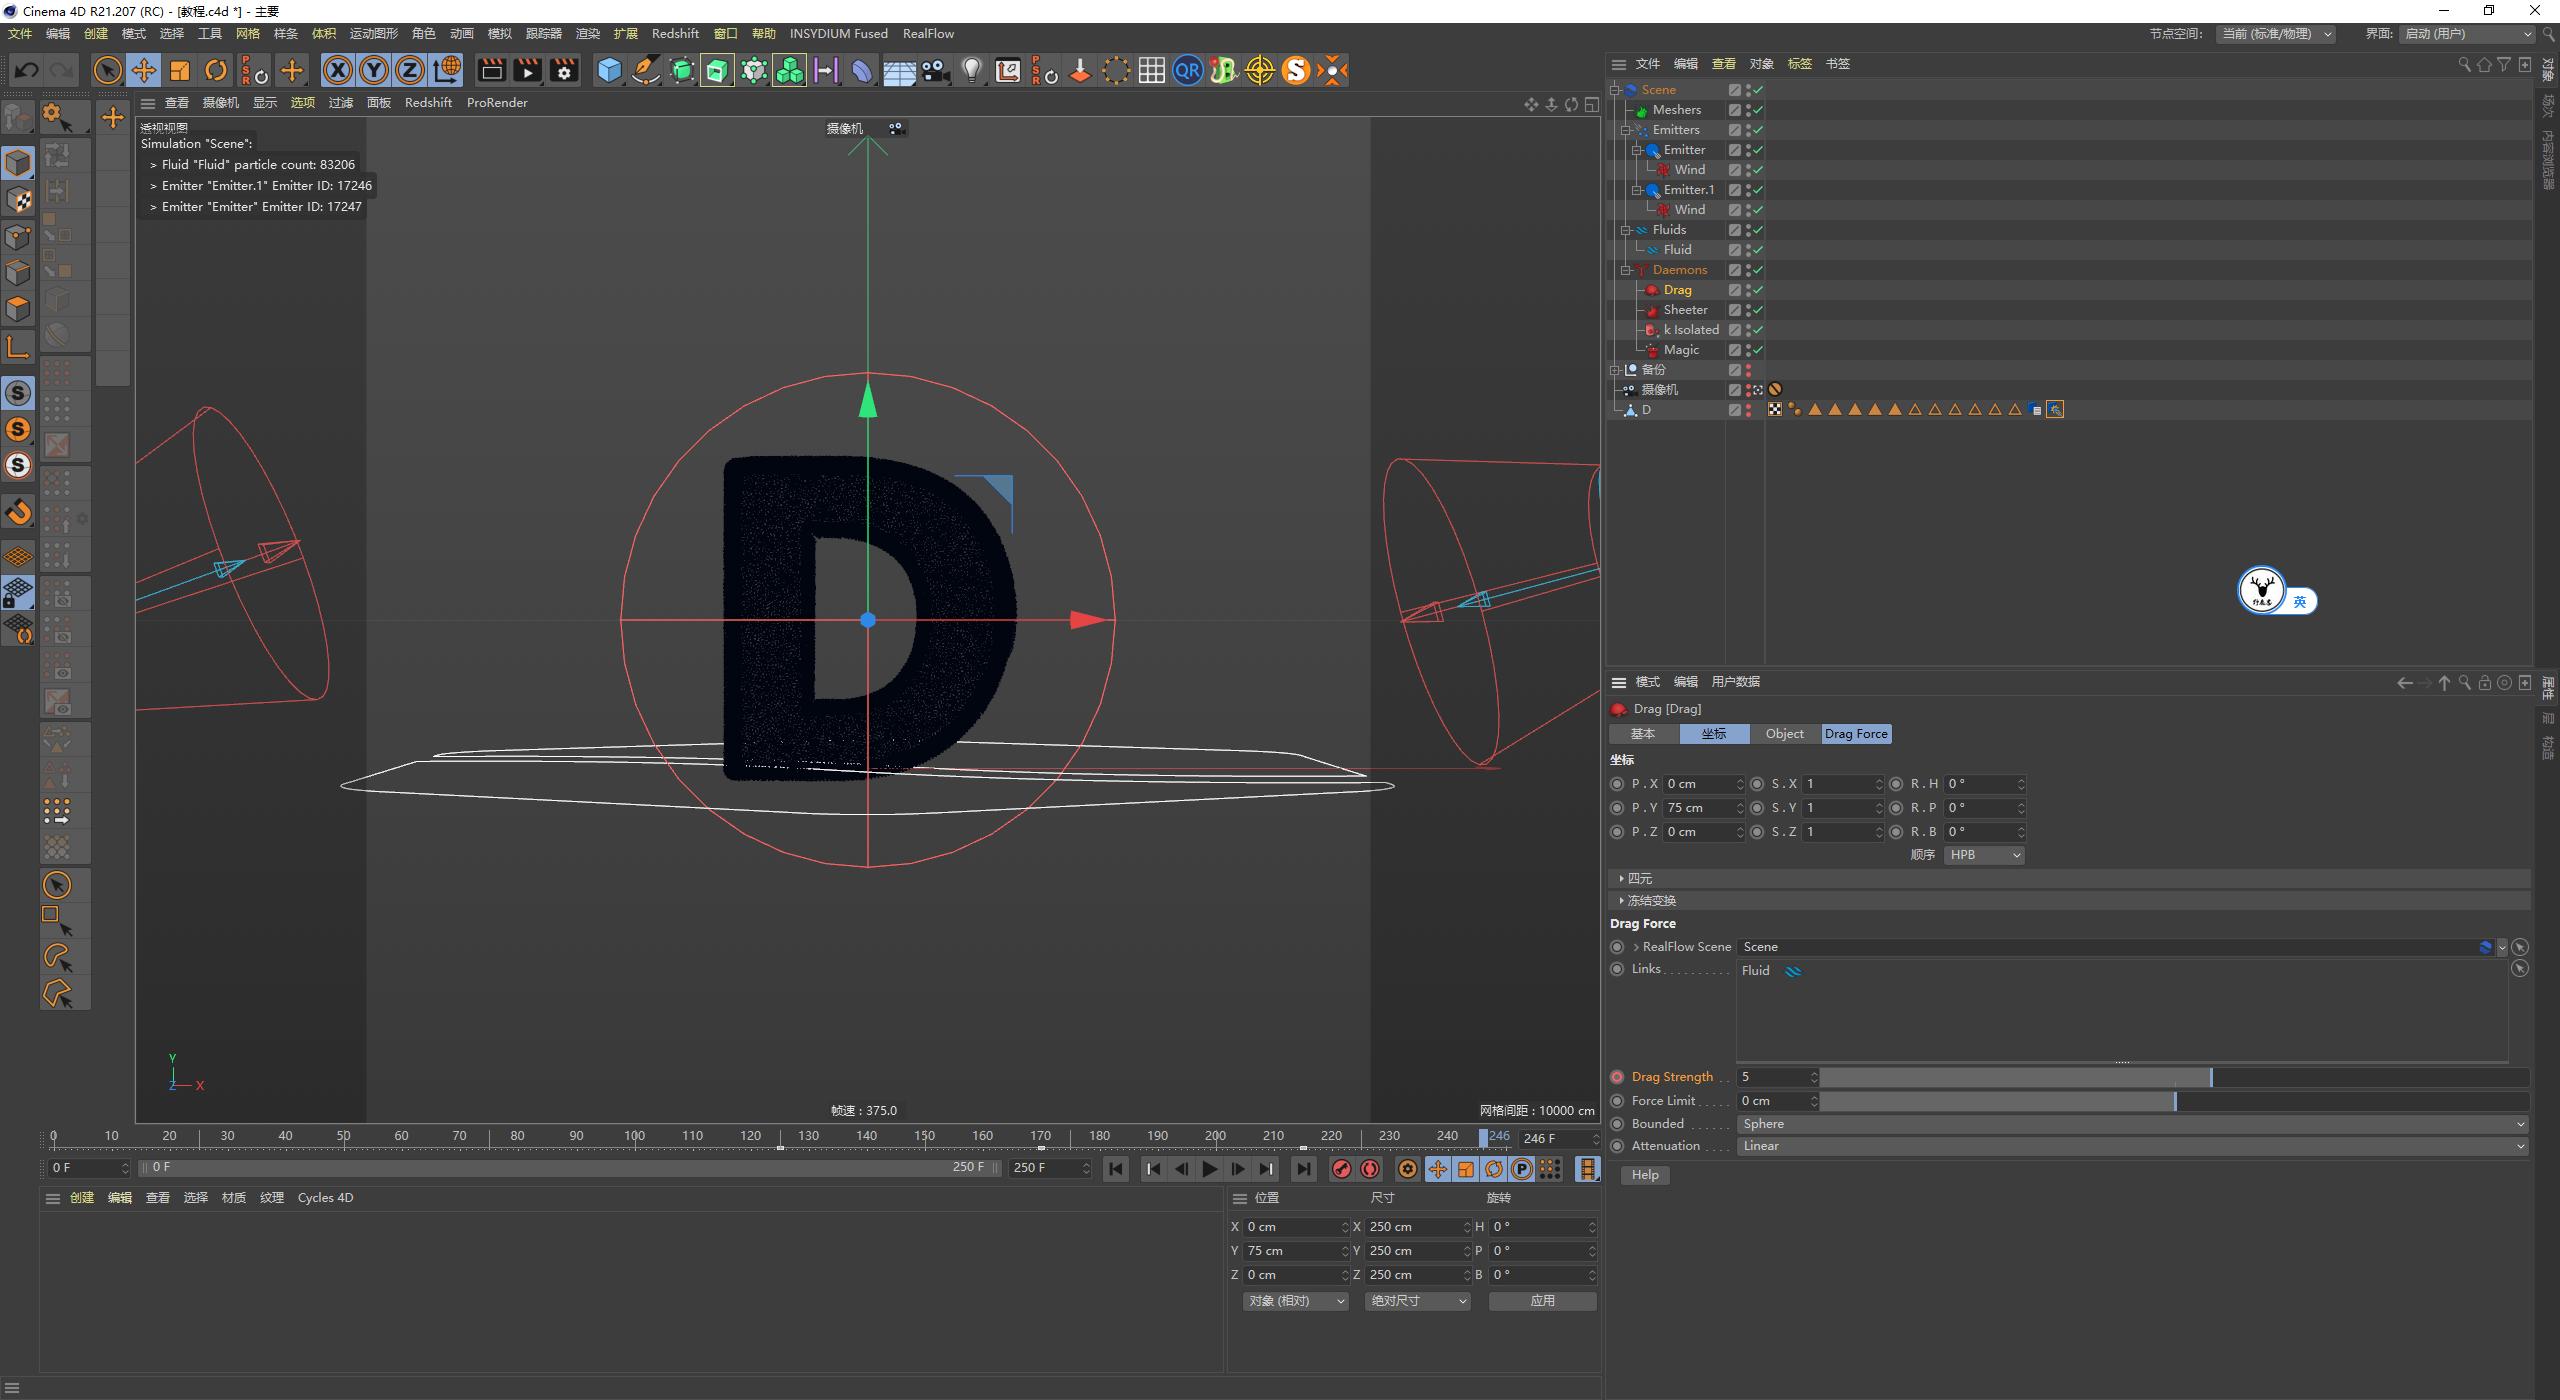
Task: Switch to the Drag Force tab
Action: [1855, 733]
